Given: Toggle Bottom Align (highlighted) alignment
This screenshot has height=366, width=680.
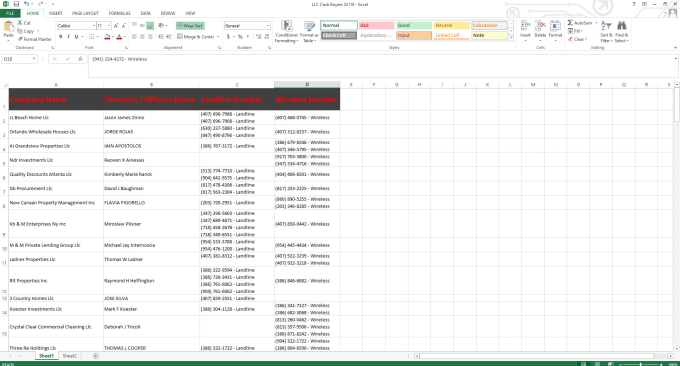Looking at the screenshot, I should coord(150,26).
